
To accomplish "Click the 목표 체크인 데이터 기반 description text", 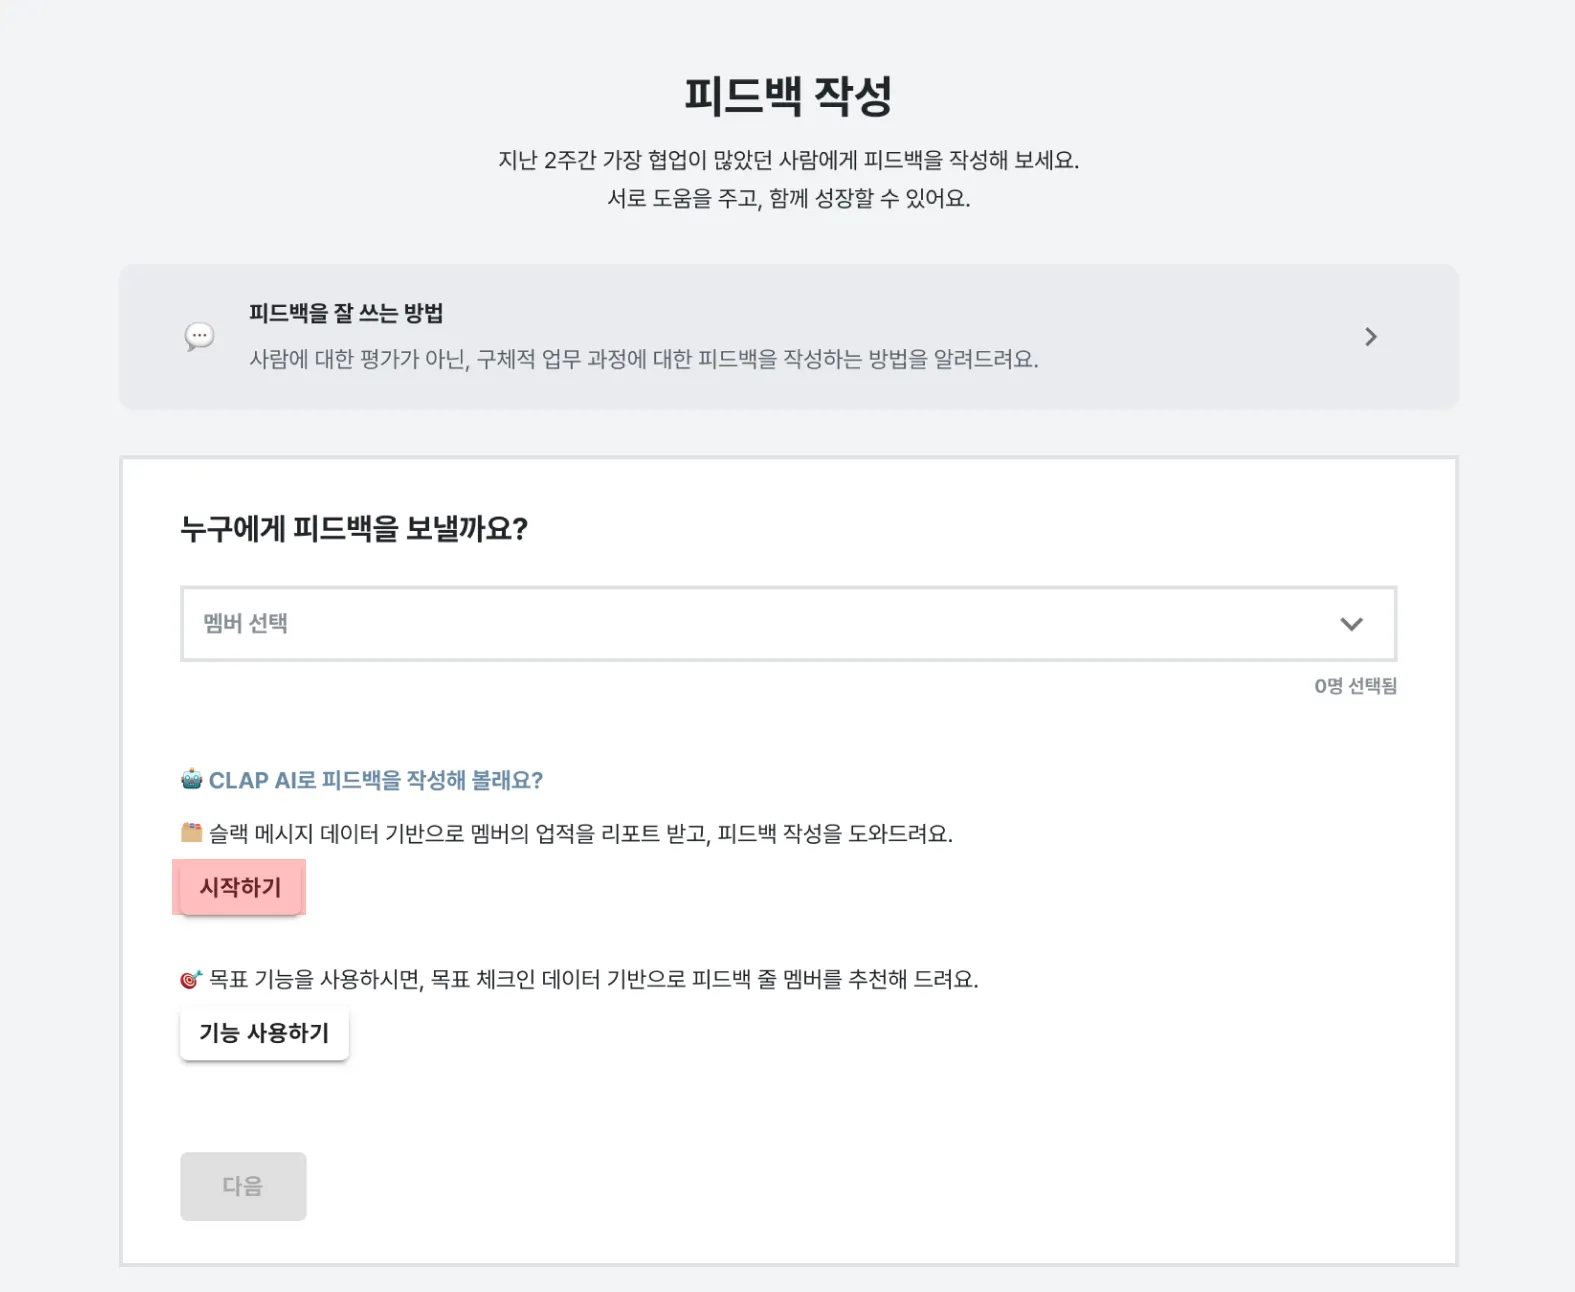I will [x=593, y=979].
